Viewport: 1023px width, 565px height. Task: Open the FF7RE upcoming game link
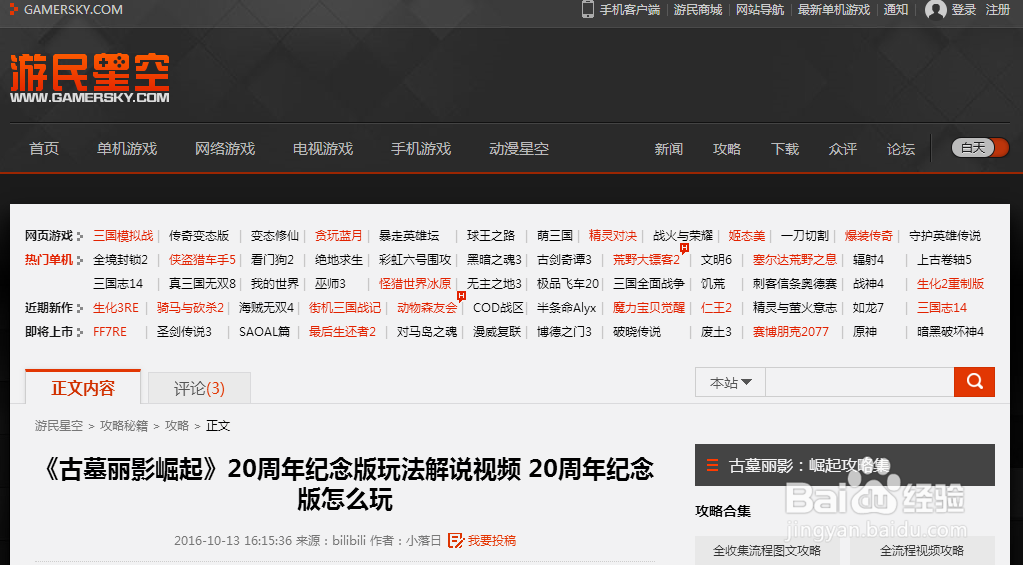(110, 332)
